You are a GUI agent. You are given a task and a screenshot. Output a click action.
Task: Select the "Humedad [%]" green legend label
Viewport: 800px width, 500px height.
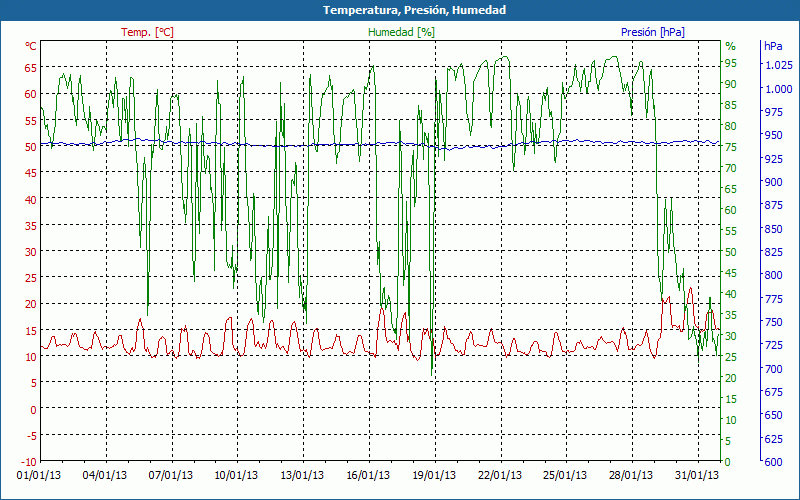[402, 32]
